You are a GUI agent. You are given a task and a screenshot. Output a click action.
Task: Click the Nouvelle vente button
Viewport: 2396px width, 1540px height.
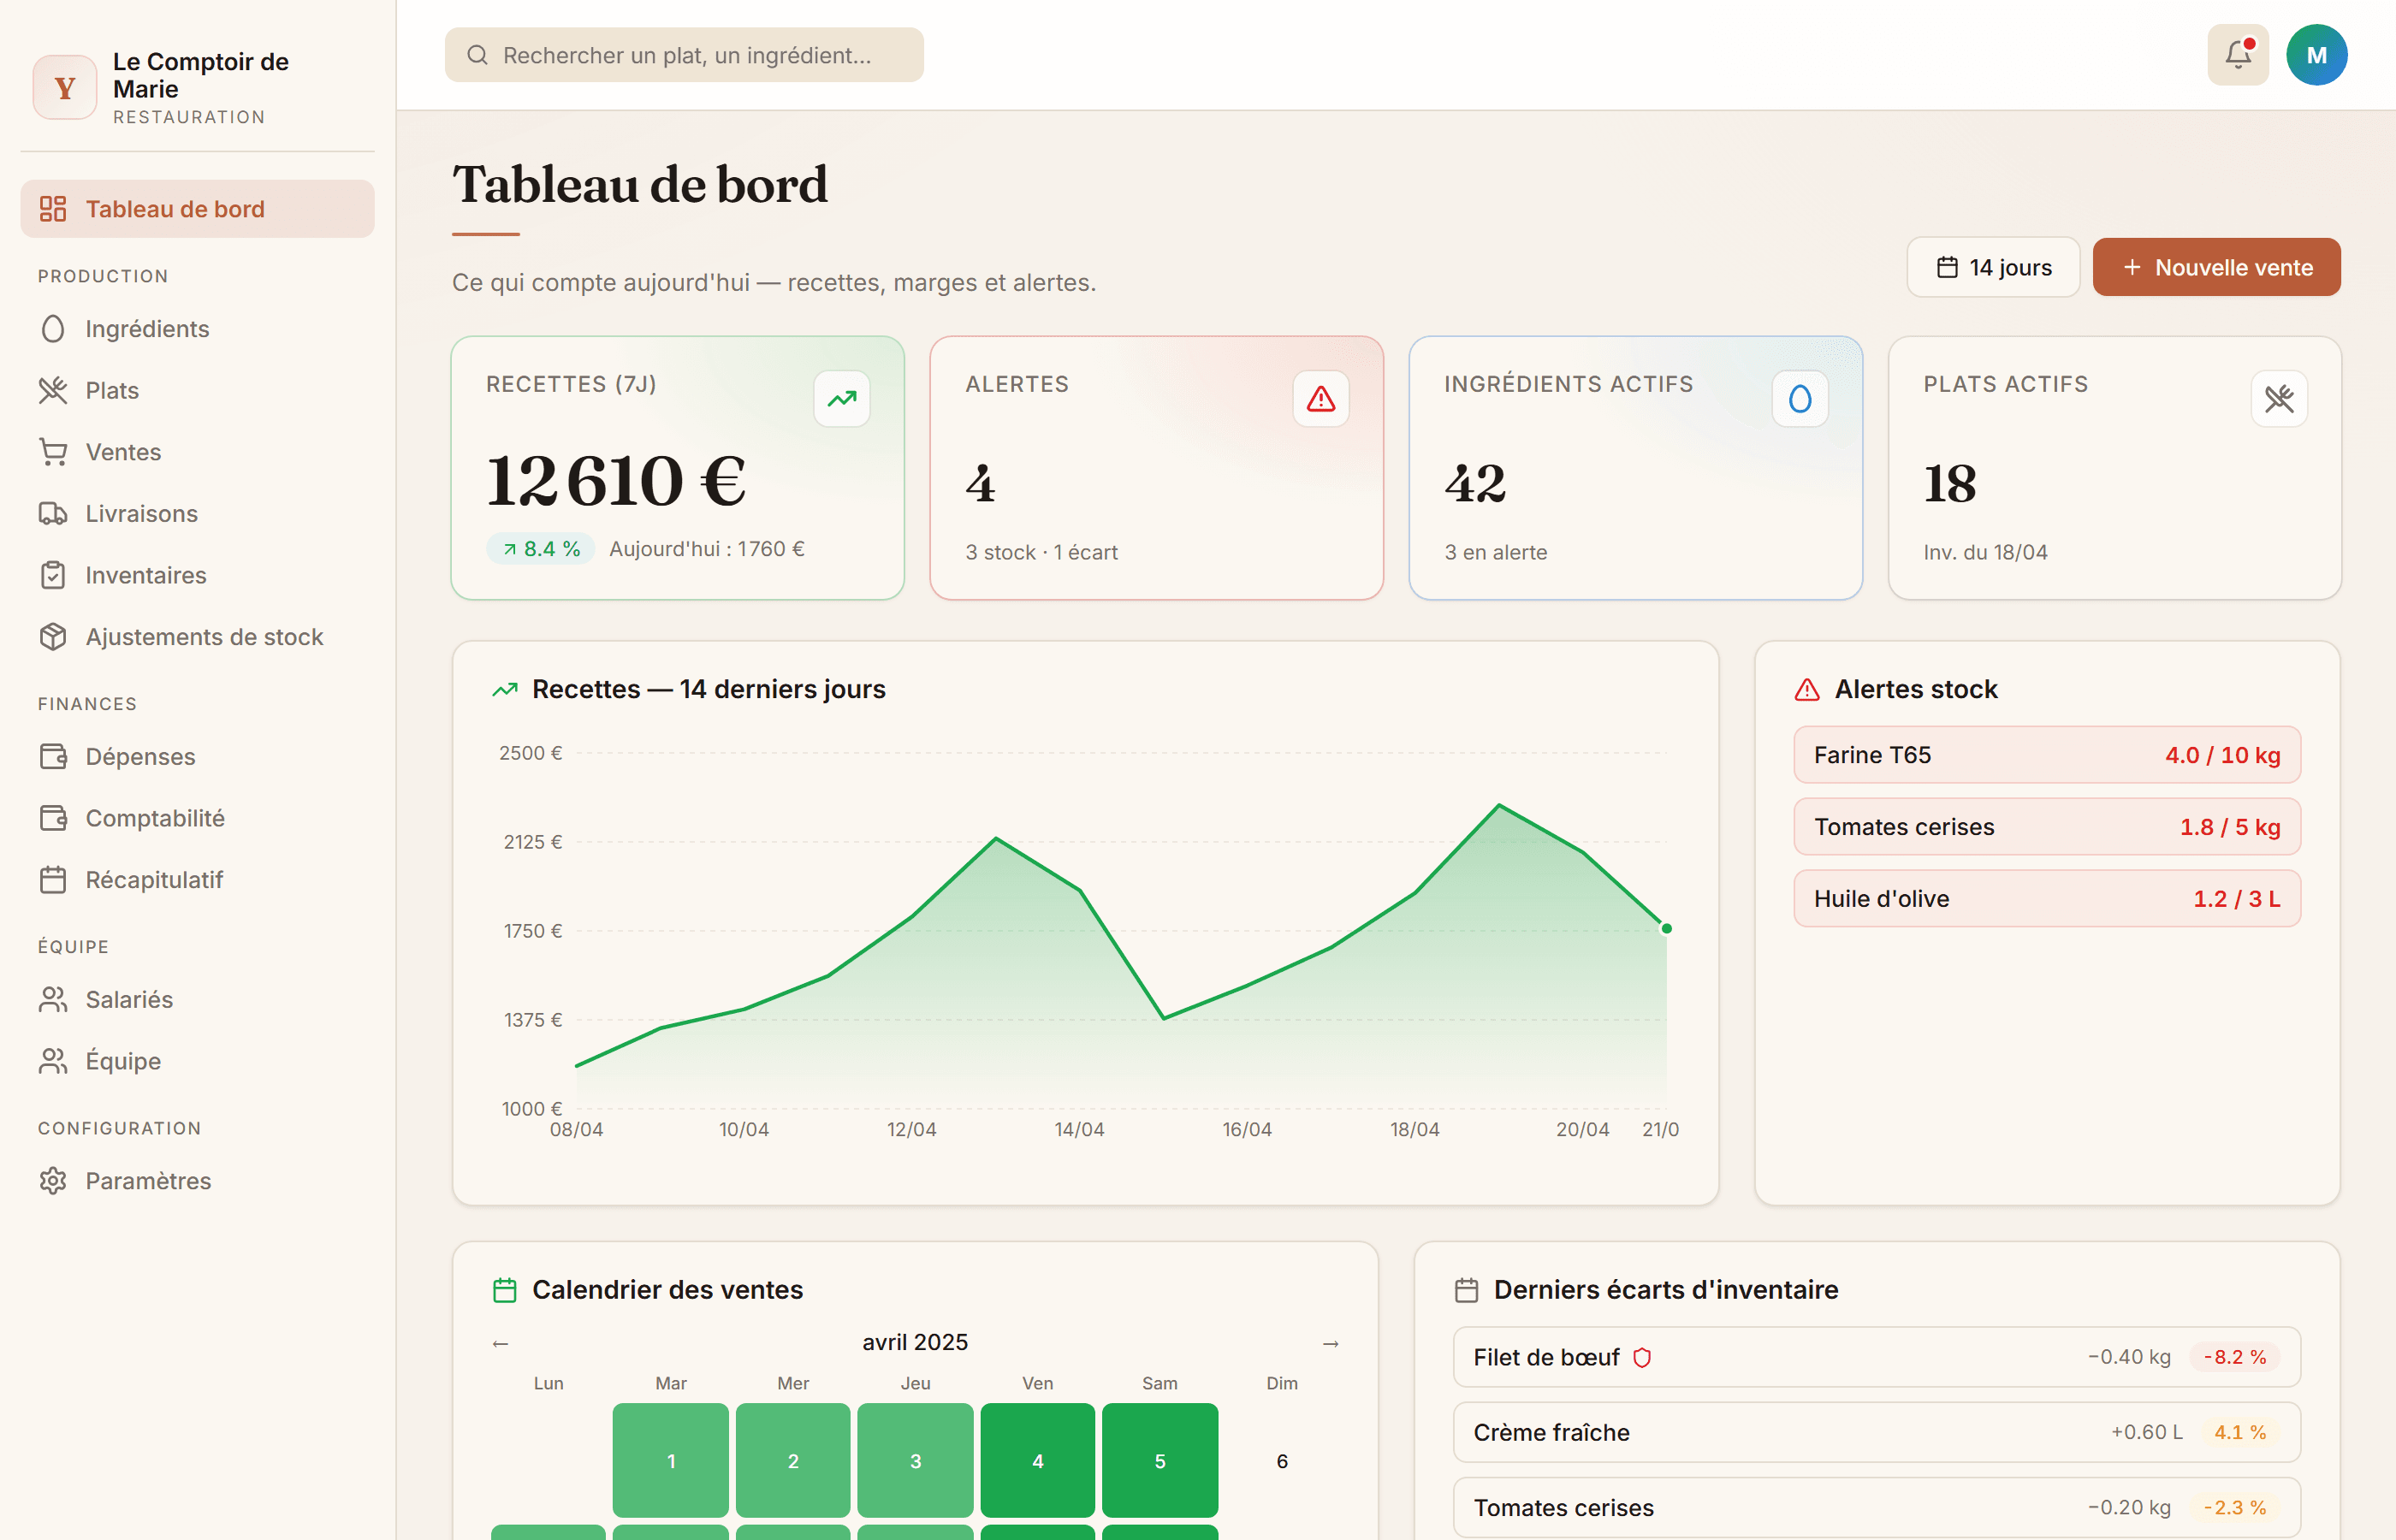pos(2216,267)
